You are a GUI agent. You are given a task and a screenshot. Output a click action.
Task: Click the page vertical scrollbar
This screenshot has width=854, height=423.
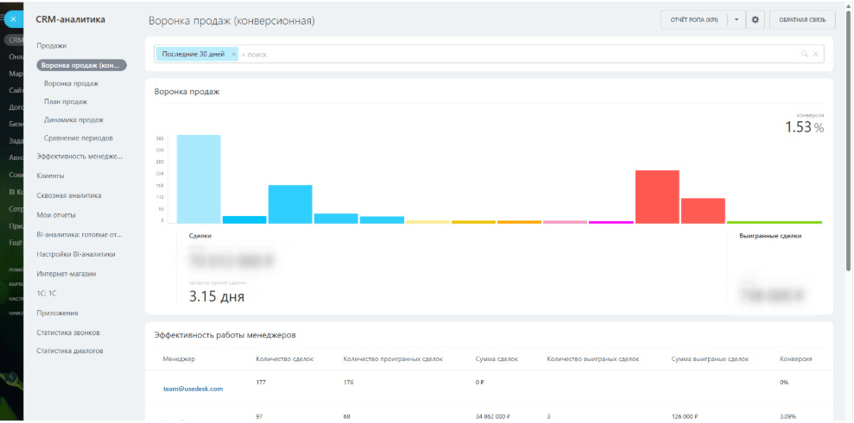[x=849, y=142]
